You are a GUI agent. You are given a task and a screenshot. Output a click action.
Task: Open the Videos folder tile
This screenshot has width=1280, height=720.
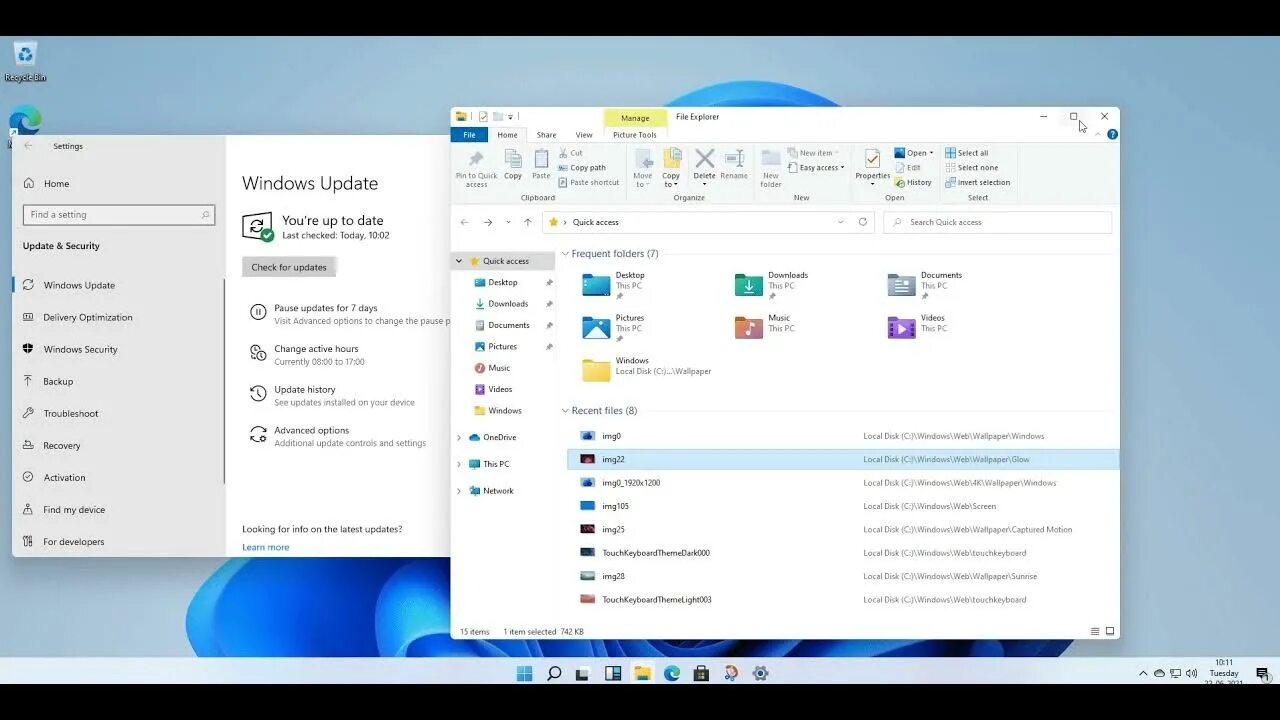tap(916, 327)
